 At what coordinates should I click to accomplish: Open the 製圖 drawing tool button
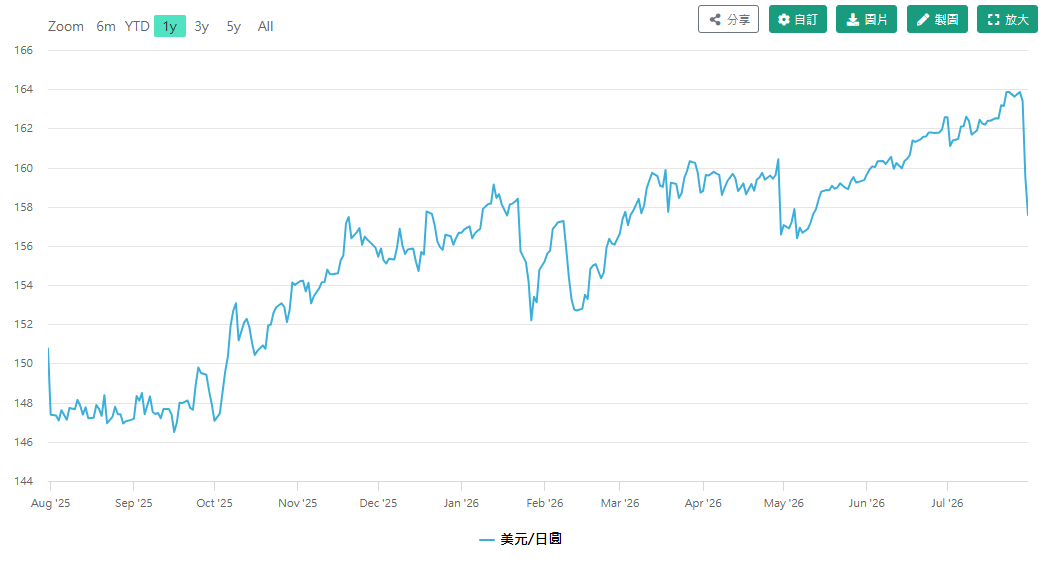pos(937,19)
